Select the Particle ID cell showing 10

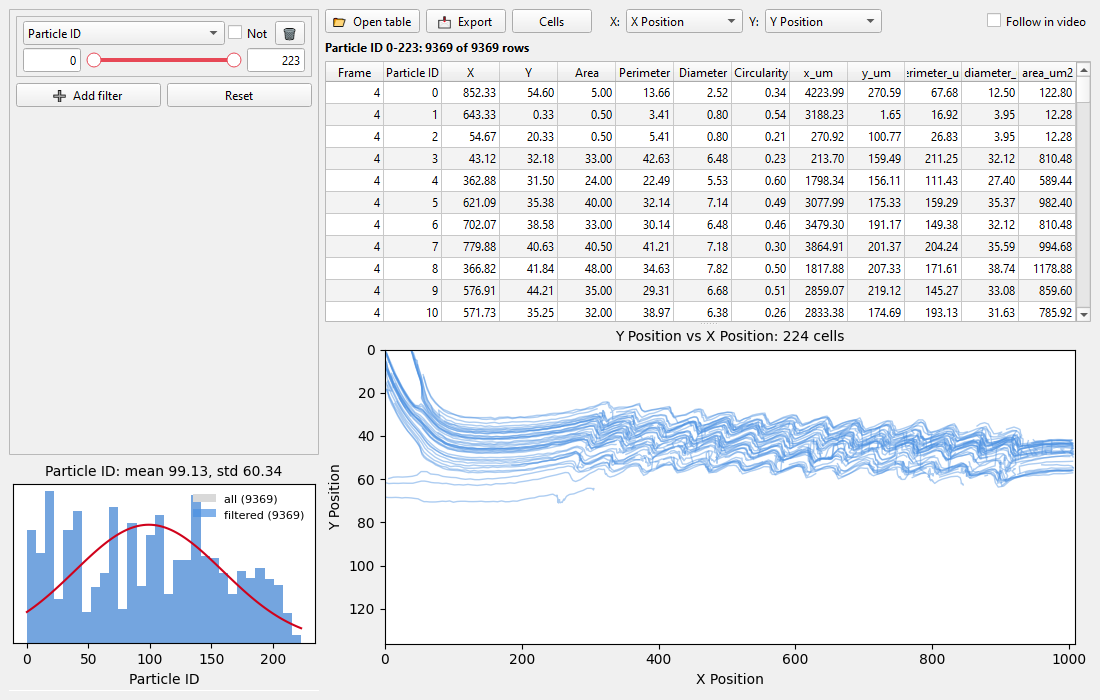pyautogui.click(x=412, y=312)
